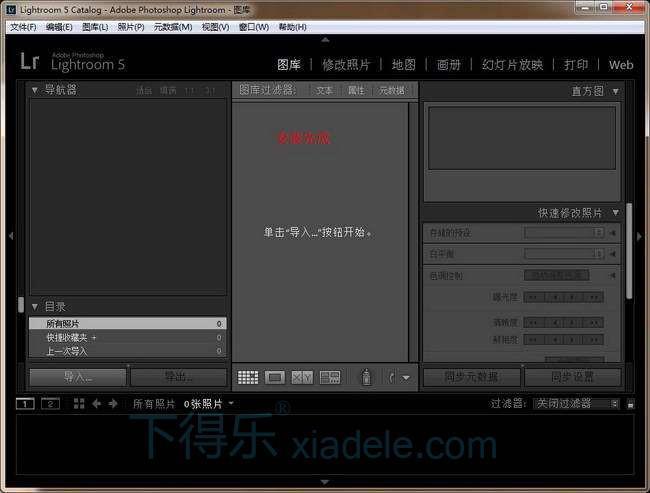Image resolution: width=650 pixels, height=493 pixels.
Task: Switch to the 打印 module
Action: click(x=576, y=65)
